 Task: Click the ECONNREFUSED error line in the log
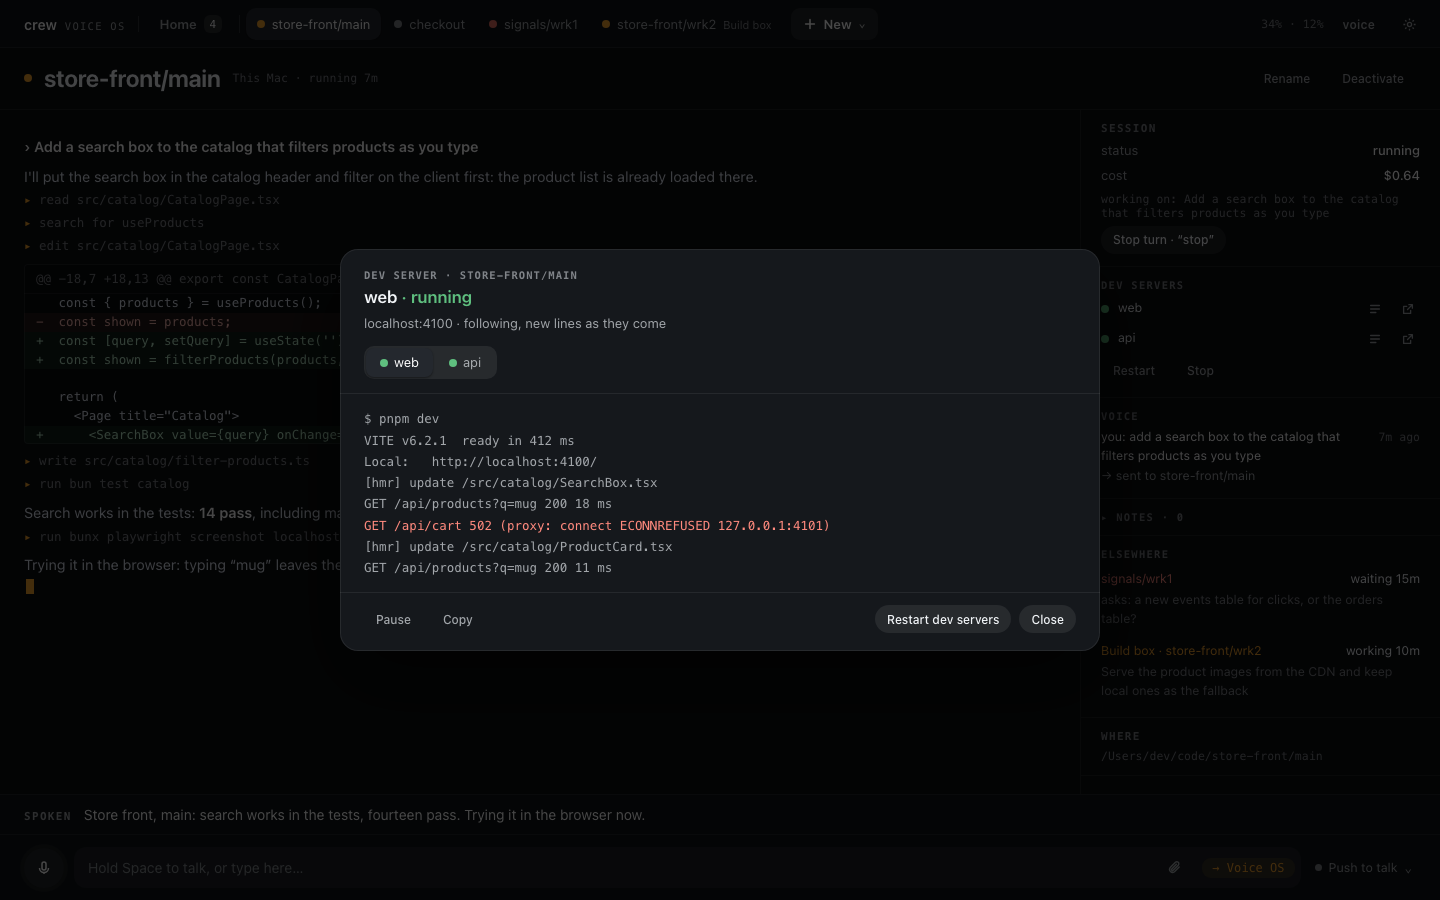pyautogui.click(x=597, y=526)
